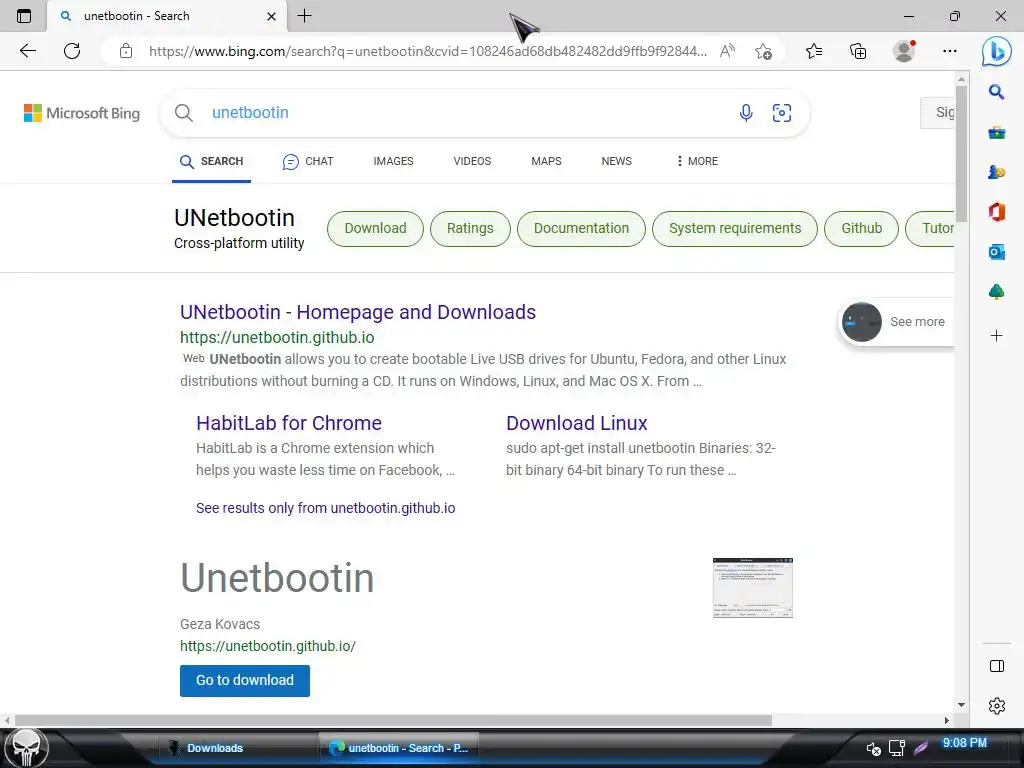Viewport: 1024px width, 768px height.
Task: Click the See more chat bubble
Action: pyautogui.click(x=895, y=322)
